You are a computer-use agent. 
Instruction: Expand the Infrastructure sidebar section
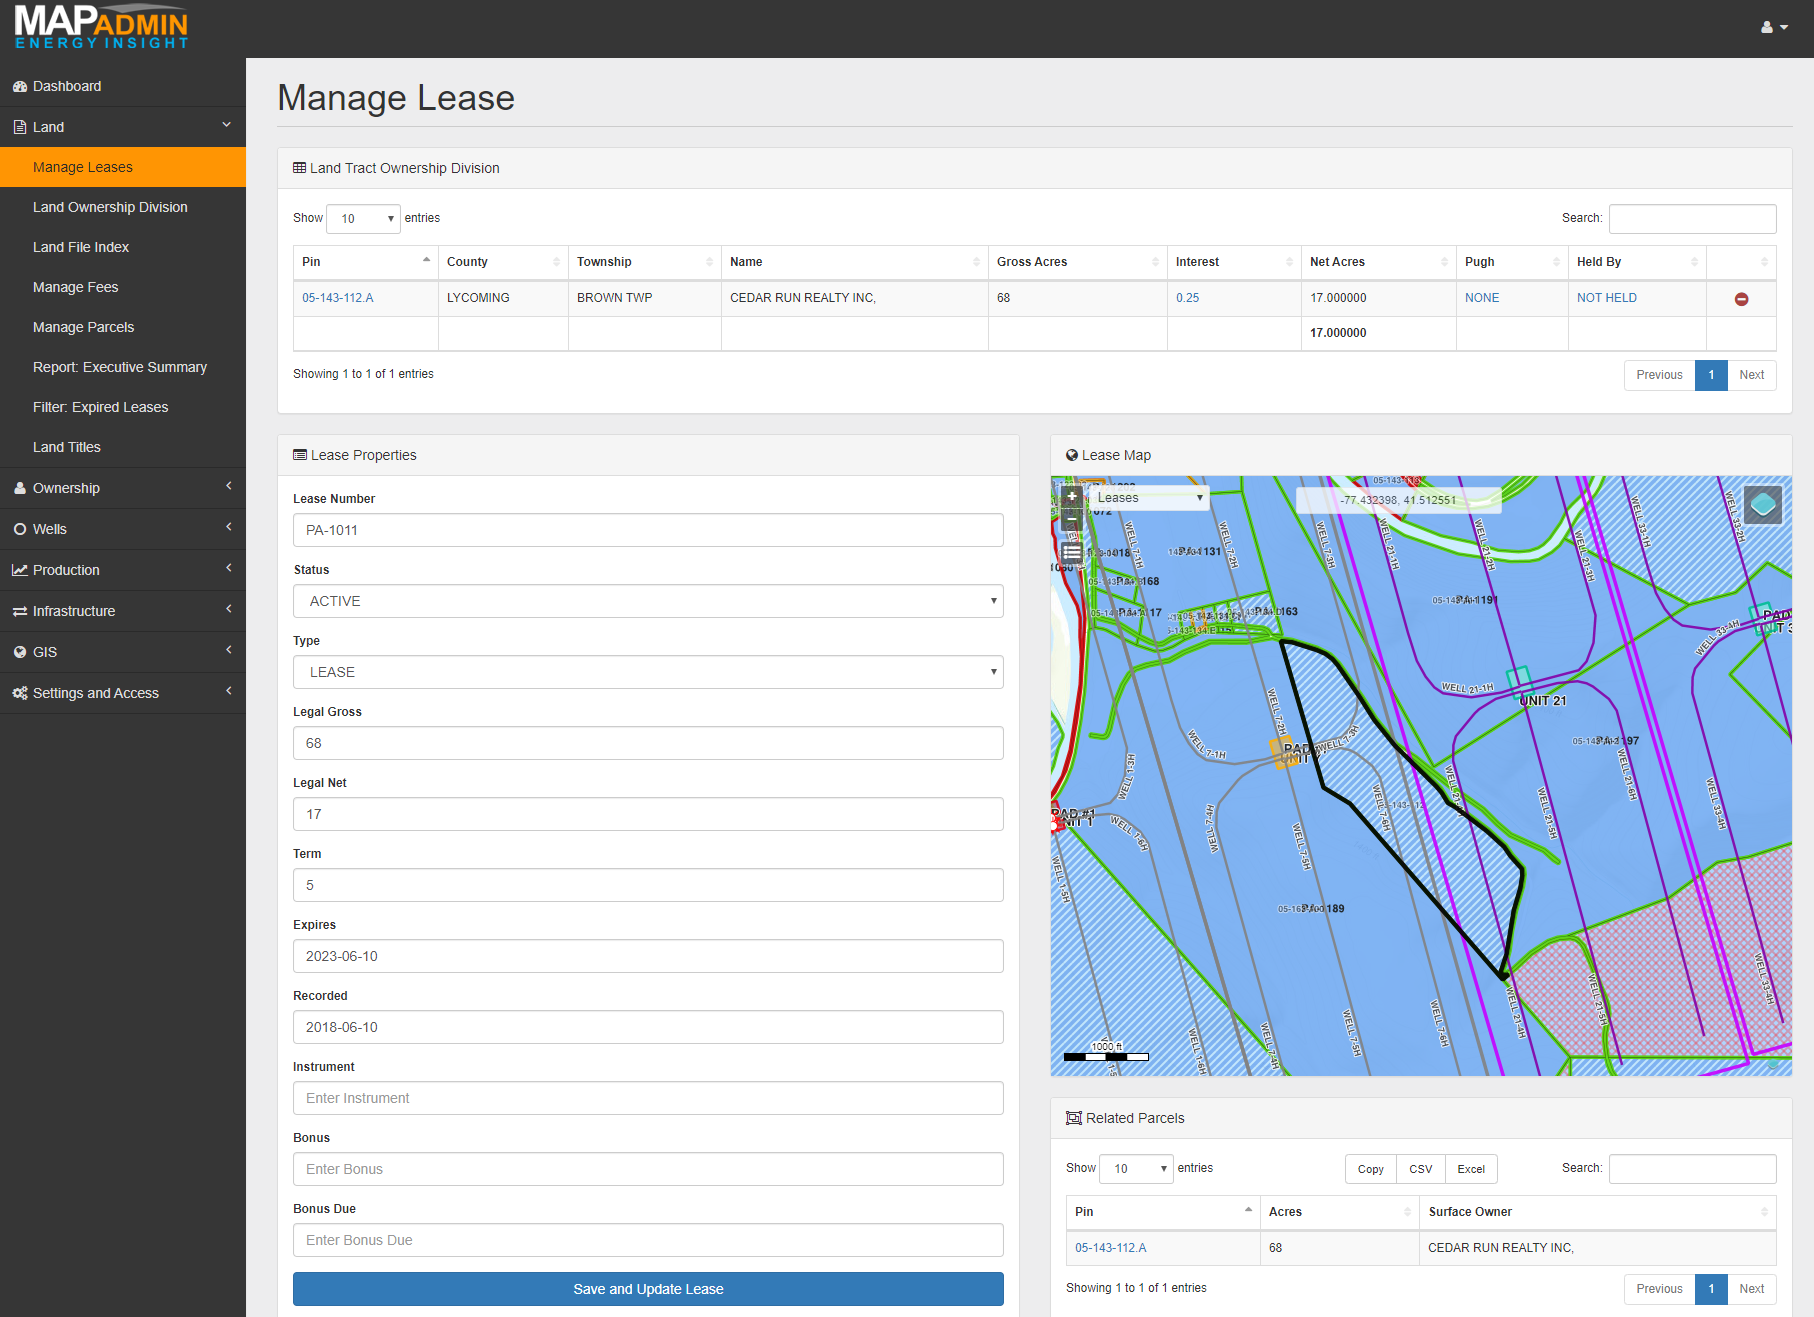[x=123, y=611]
